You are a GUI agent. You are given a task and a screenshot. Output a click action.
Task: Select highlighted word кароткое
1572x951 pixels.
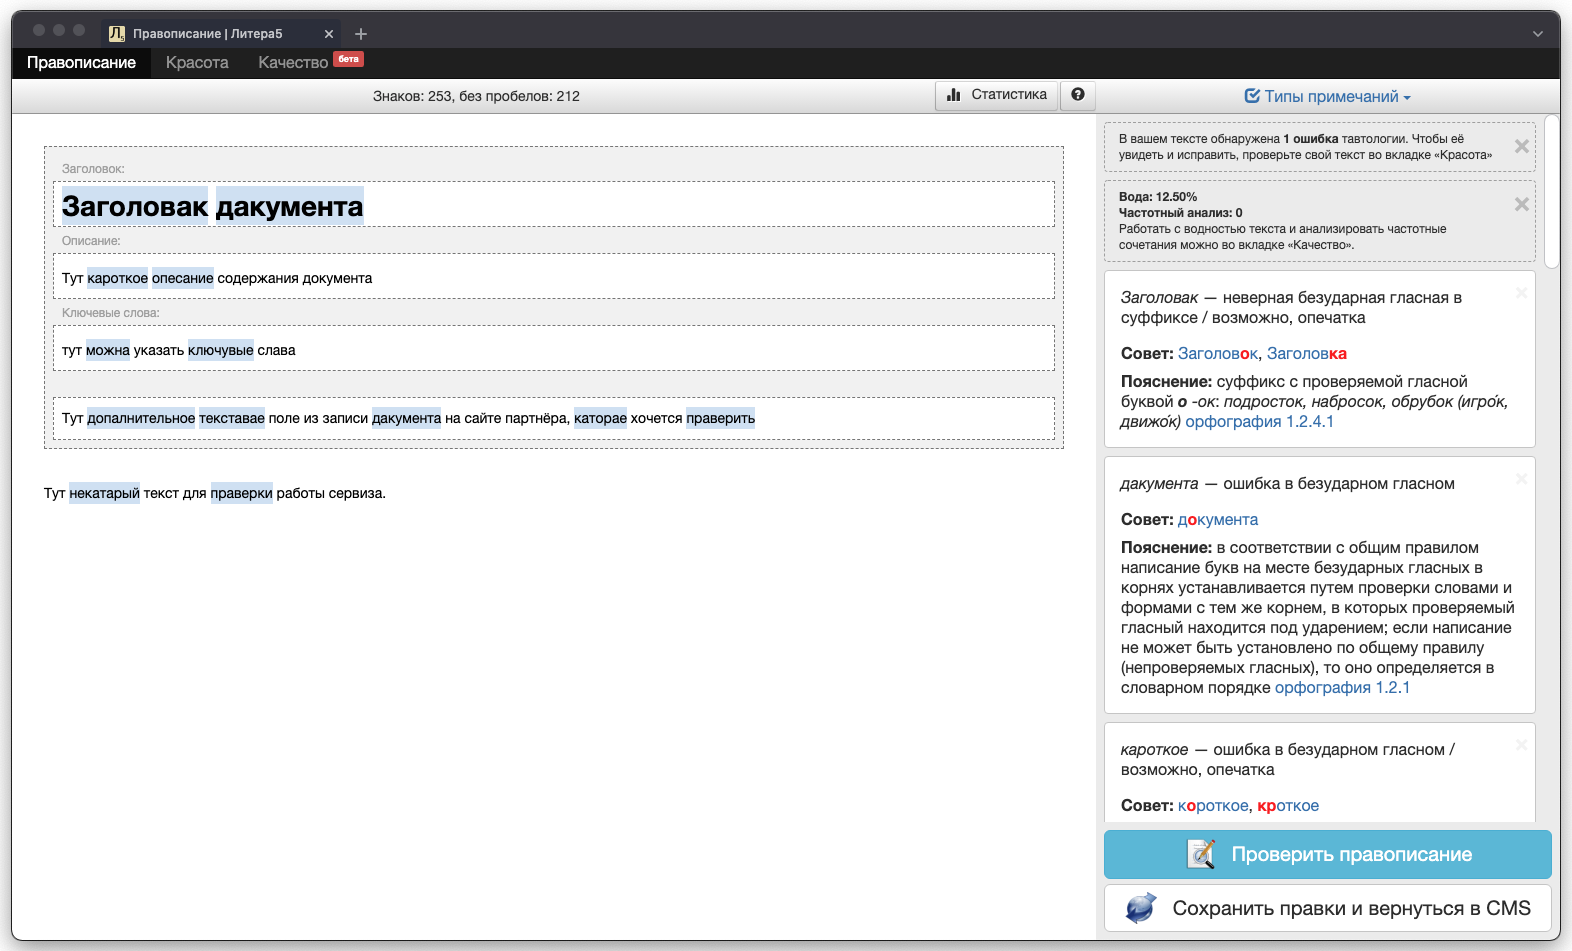coord(117,278)
